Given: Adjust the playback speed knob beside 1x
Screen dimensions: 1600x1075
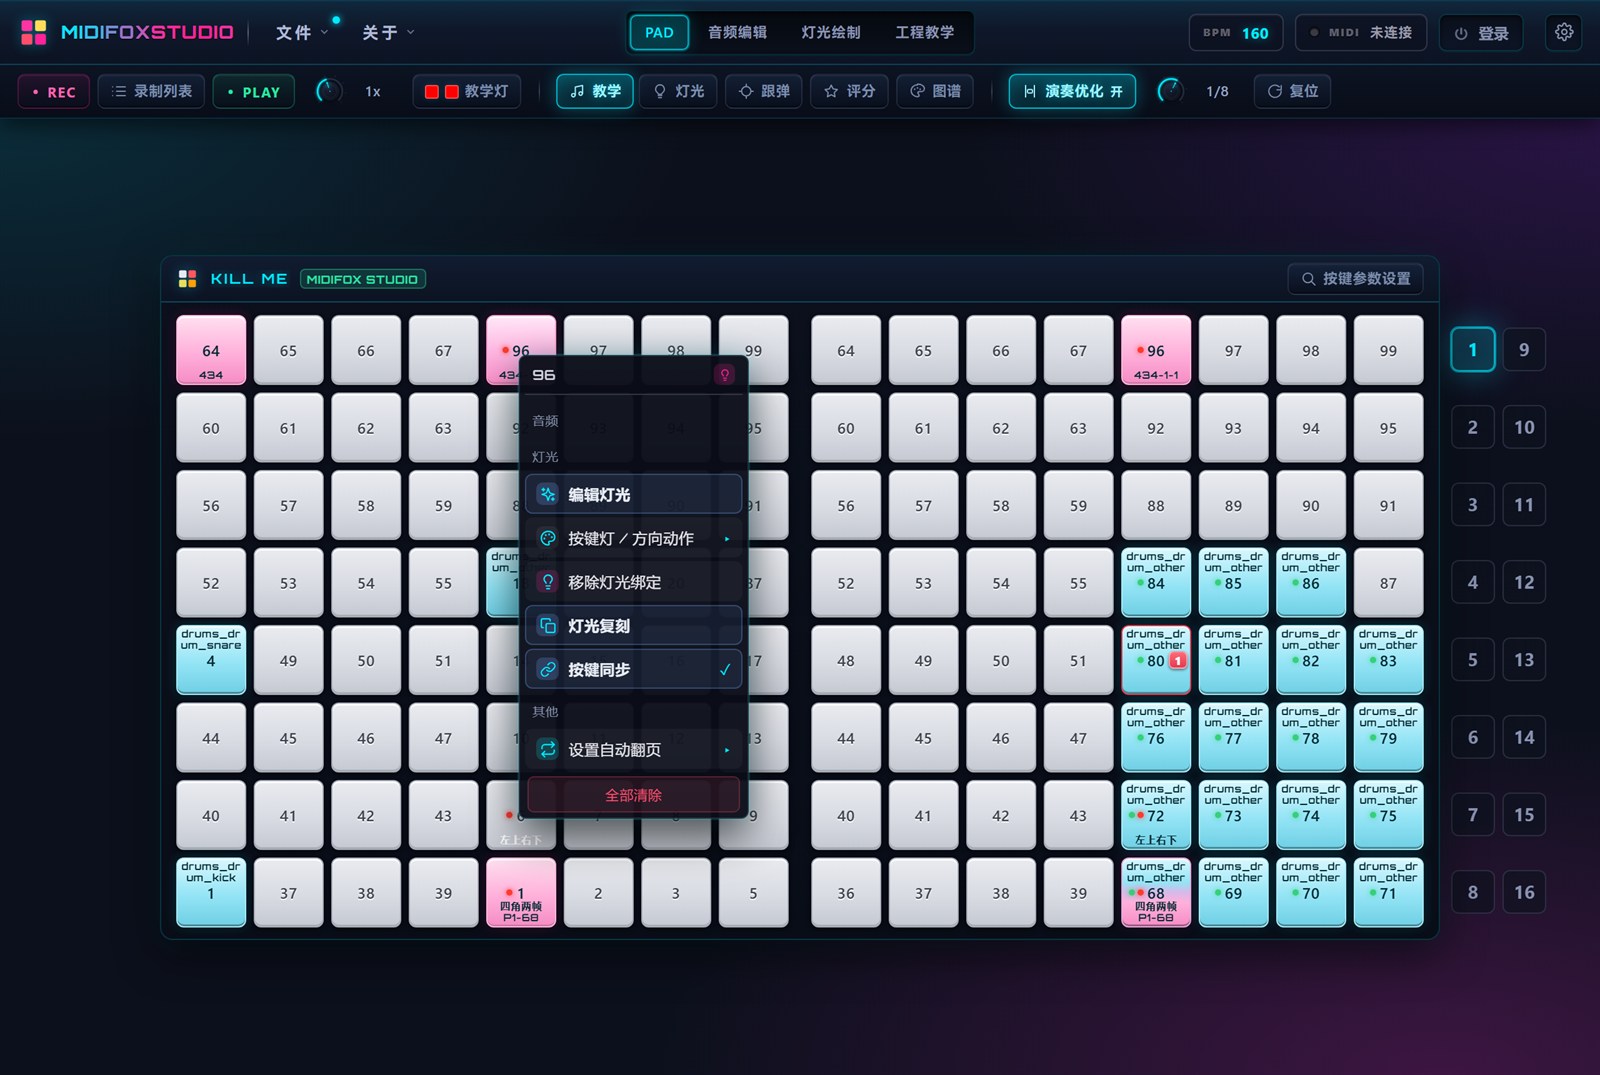Looking at the screenshot, I should coord(329,91).
